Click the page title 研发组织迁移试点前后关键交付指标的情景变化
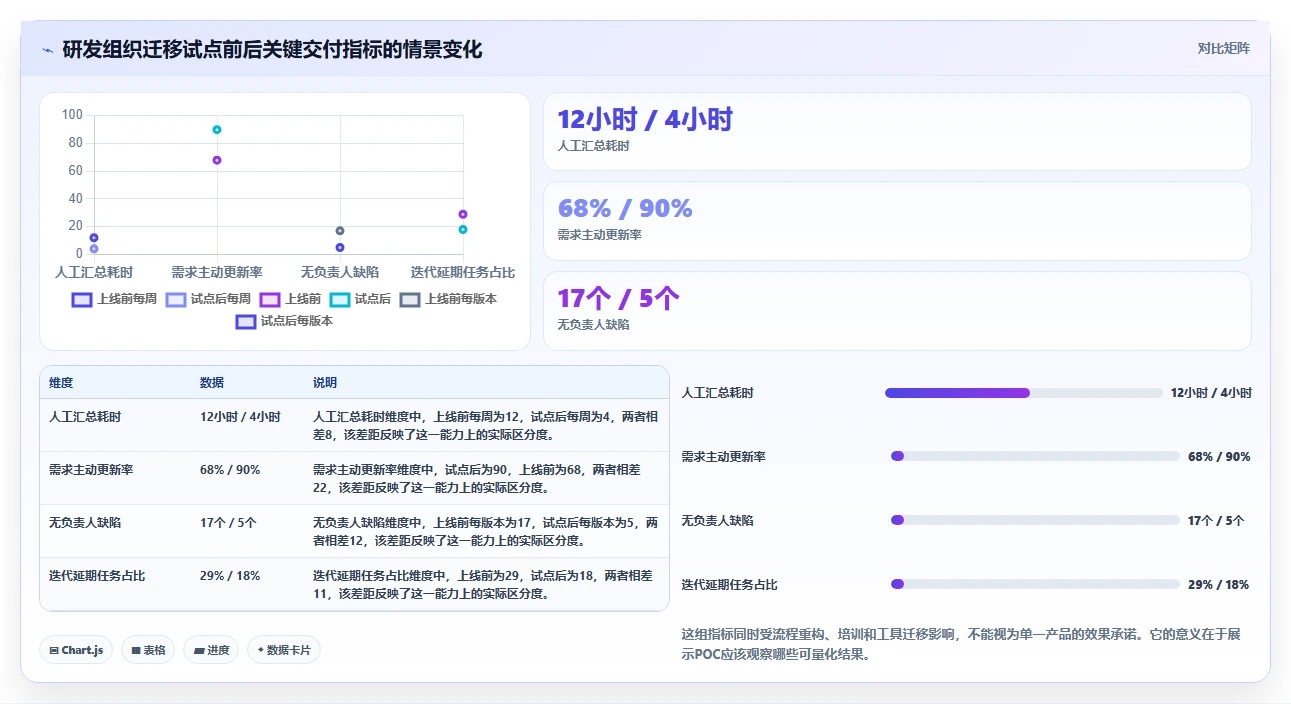This screenshot has width=1291, height=704. pos(272,50)
